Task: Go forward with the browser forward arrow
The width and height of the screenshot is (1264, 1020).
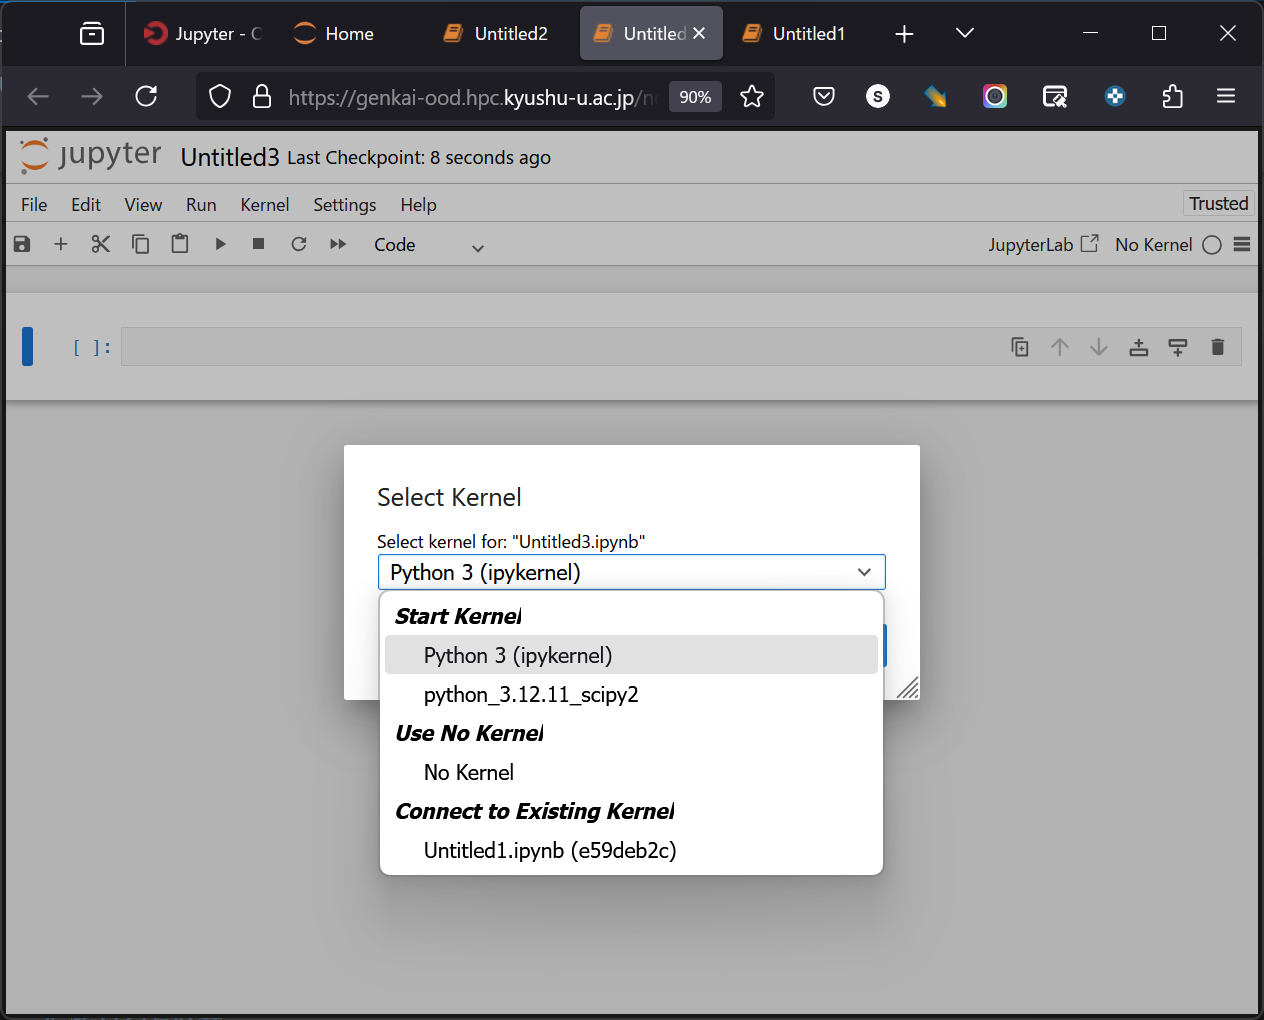Action: [x=92, y=96]
